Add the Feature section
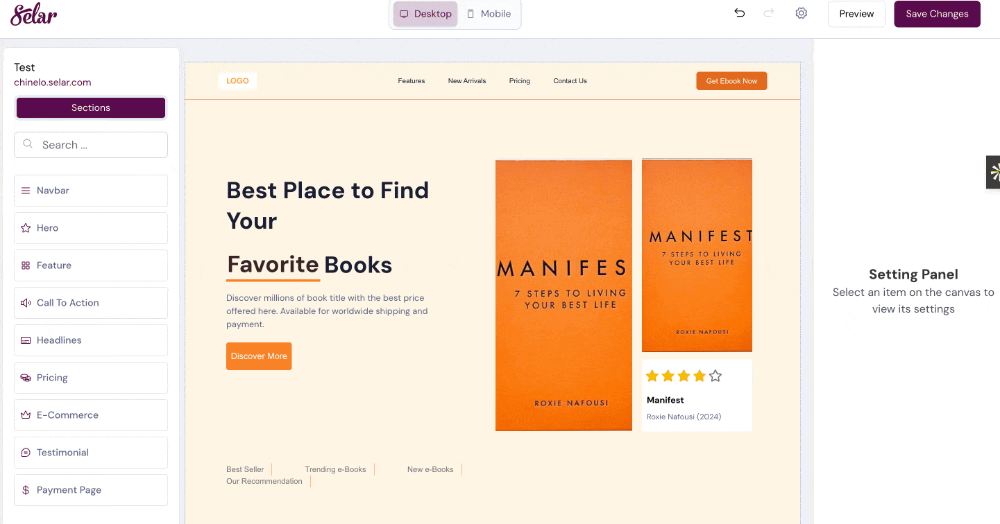Screen dimensions: 1000x524 pyautogui.click(x=91, y=266)
